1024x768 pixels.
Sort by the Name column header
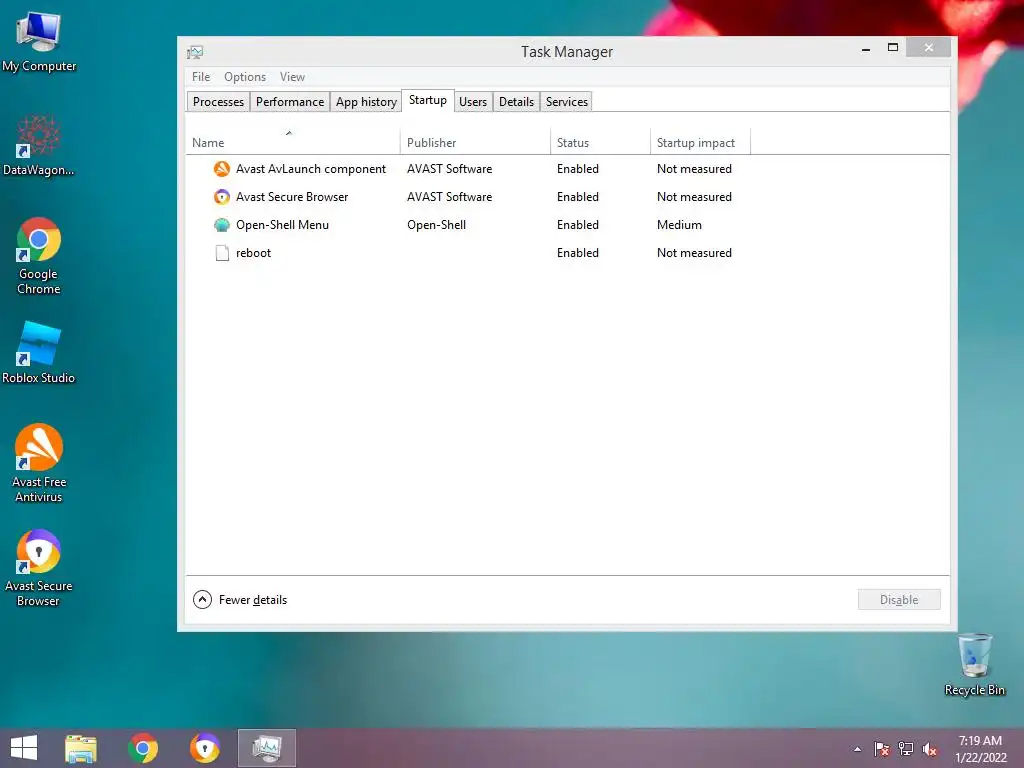coord(293,142)
